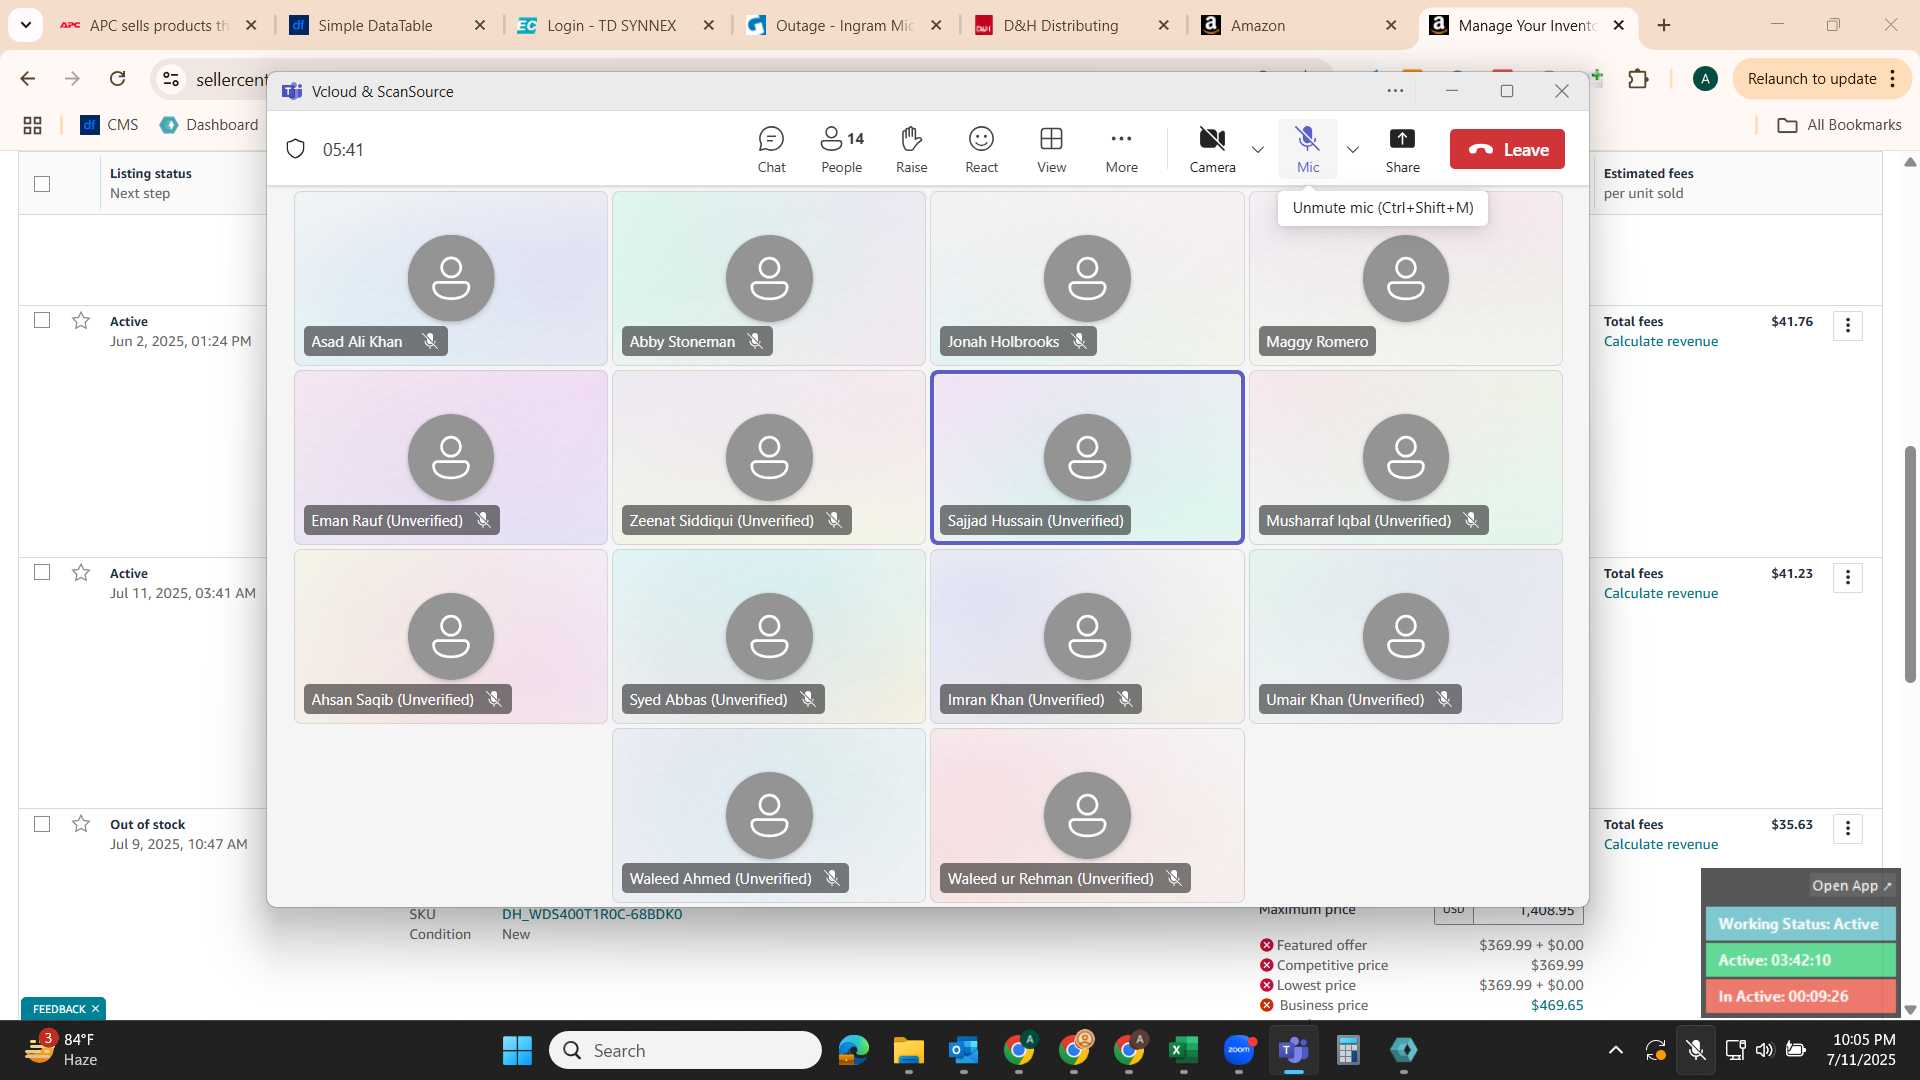Switch to the Login - TD SYNNEX tab
This screenshot has height=1080, width=1920.
[611, 25]
